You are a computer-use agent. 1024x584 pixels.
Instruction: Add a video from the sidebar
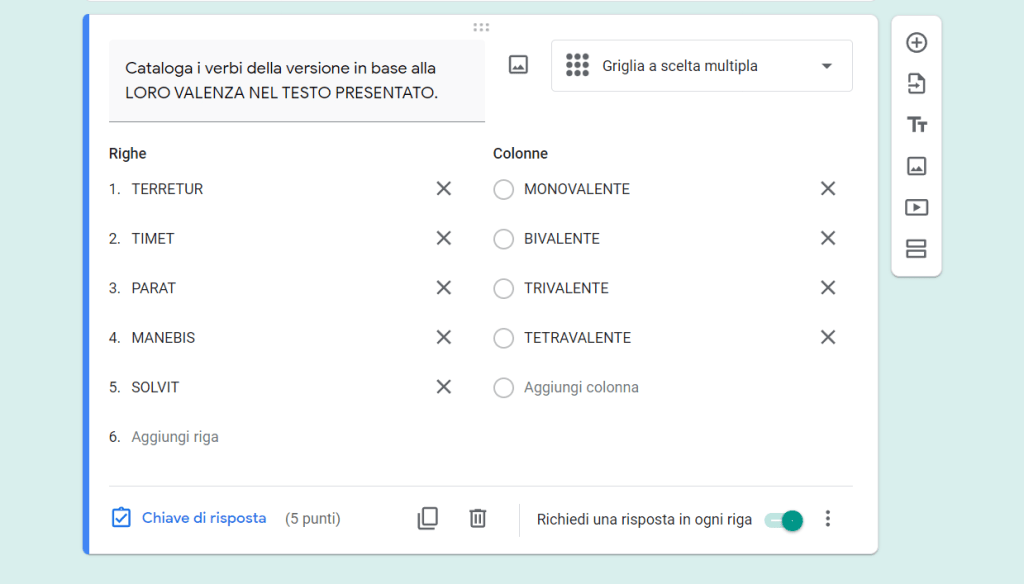pos(916,208)
